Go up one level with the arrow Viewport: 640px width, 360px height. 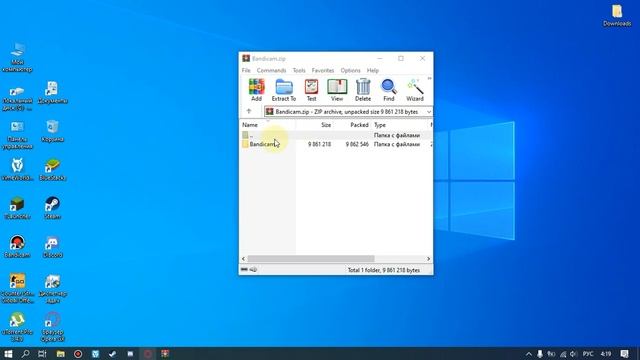(x=249, y=111)
